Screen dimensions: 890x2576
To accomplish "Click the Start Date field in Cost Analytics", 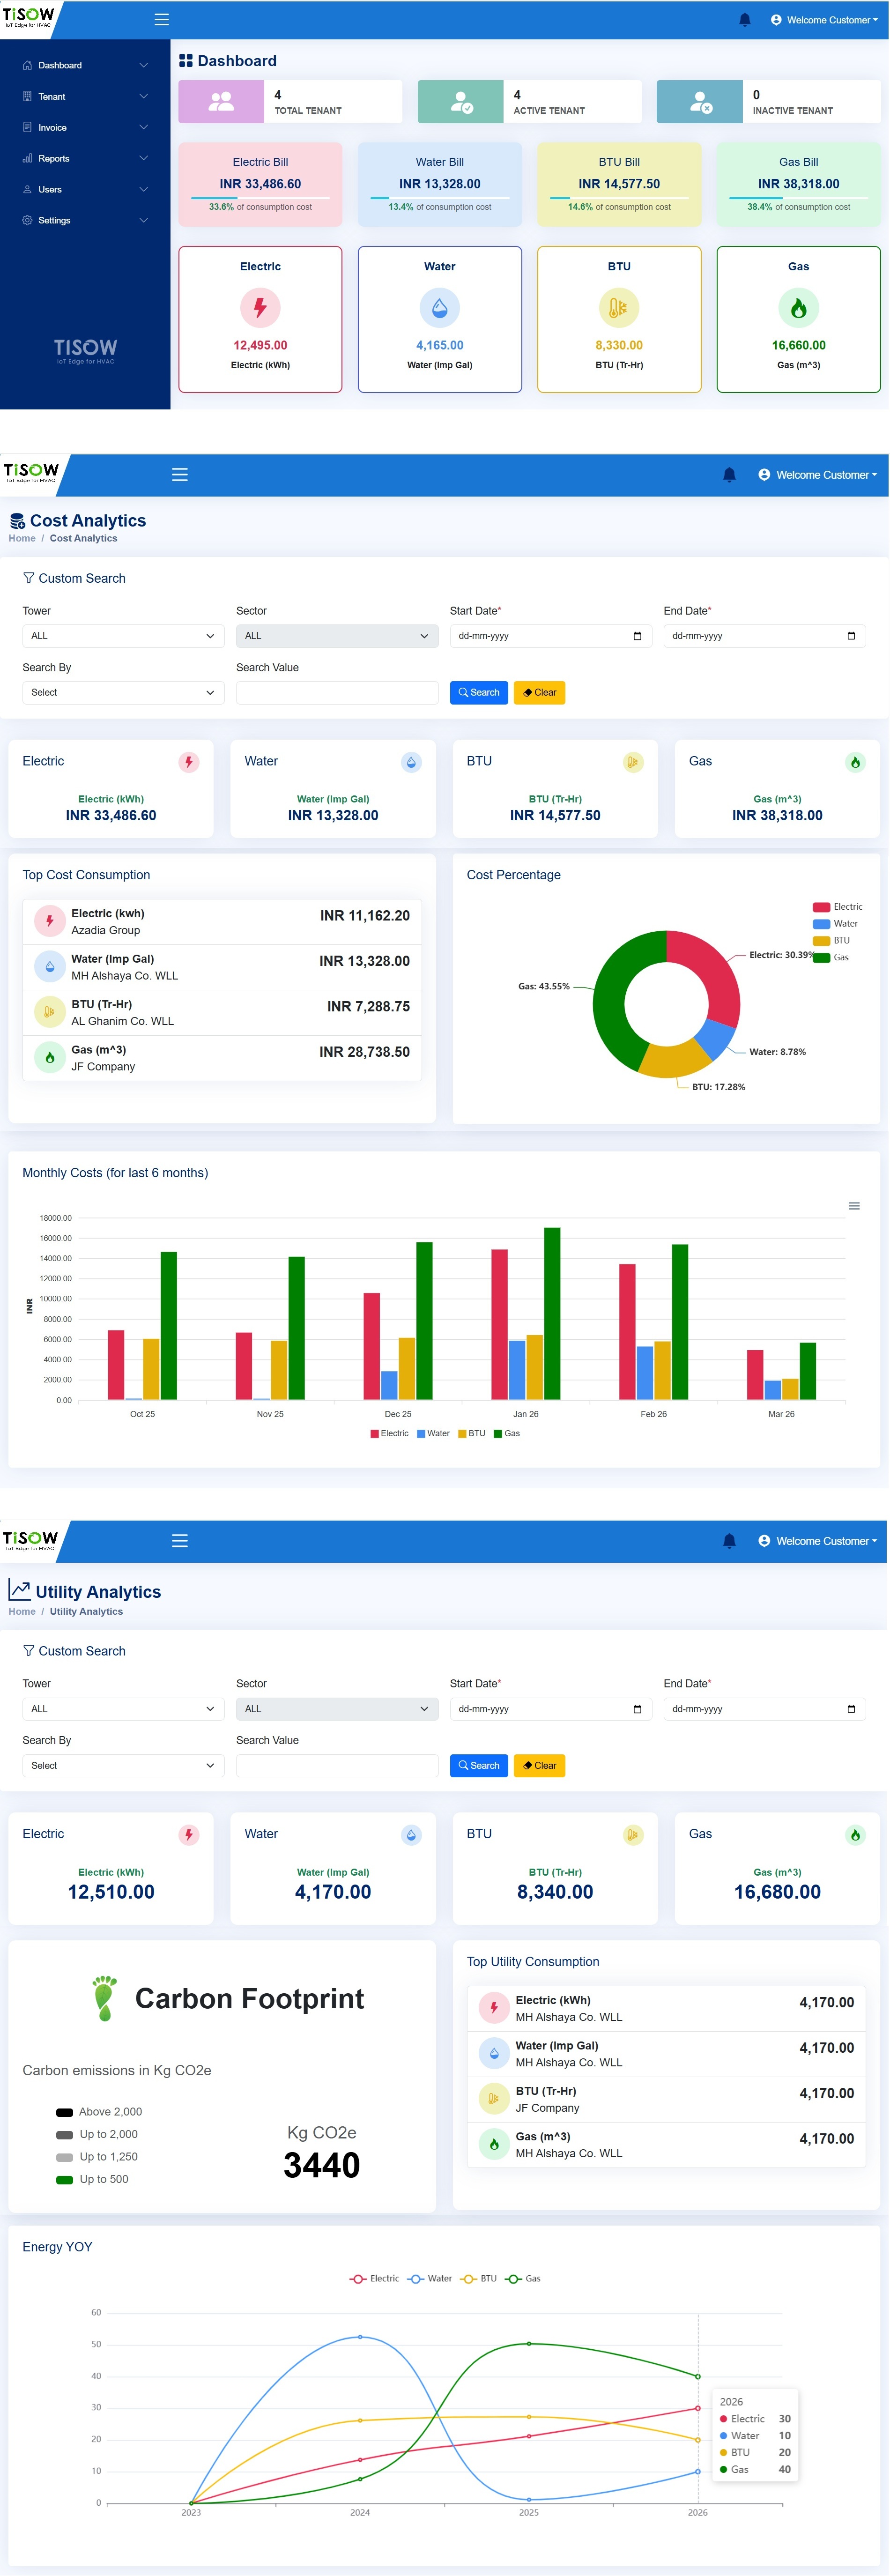I will (551, 636).
